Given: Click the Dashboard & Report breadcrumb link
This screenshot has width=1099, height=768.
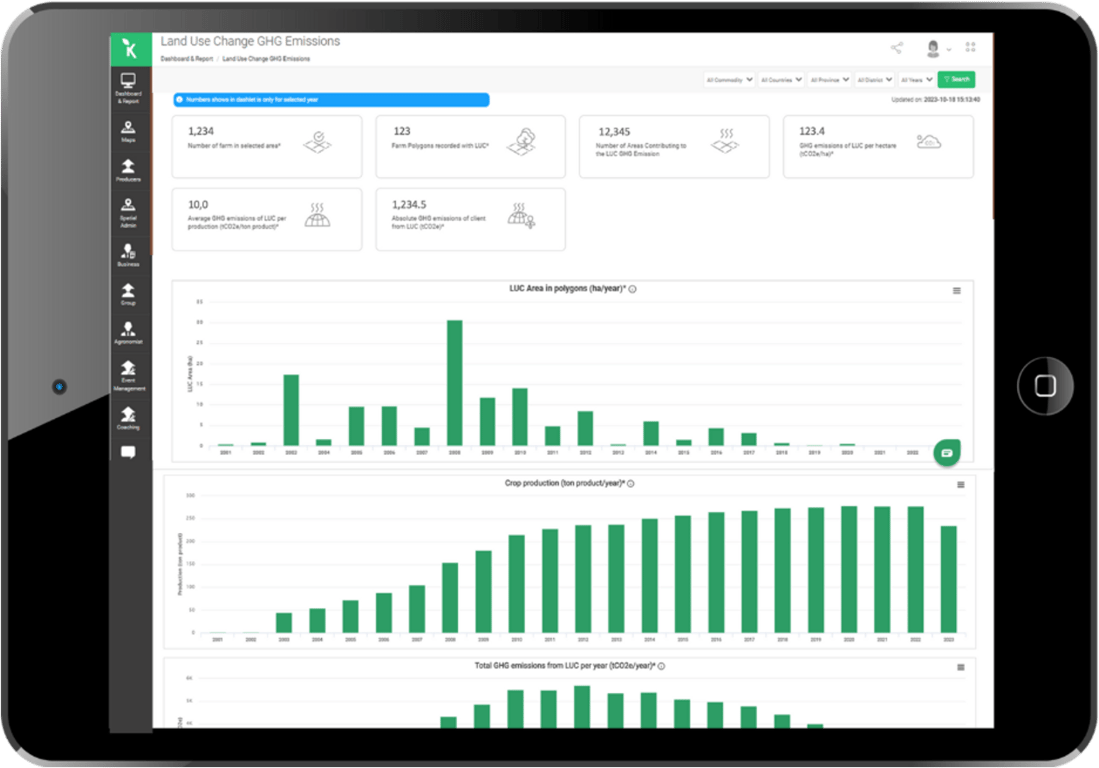Looking at the screenshot, I should (186, 59).
